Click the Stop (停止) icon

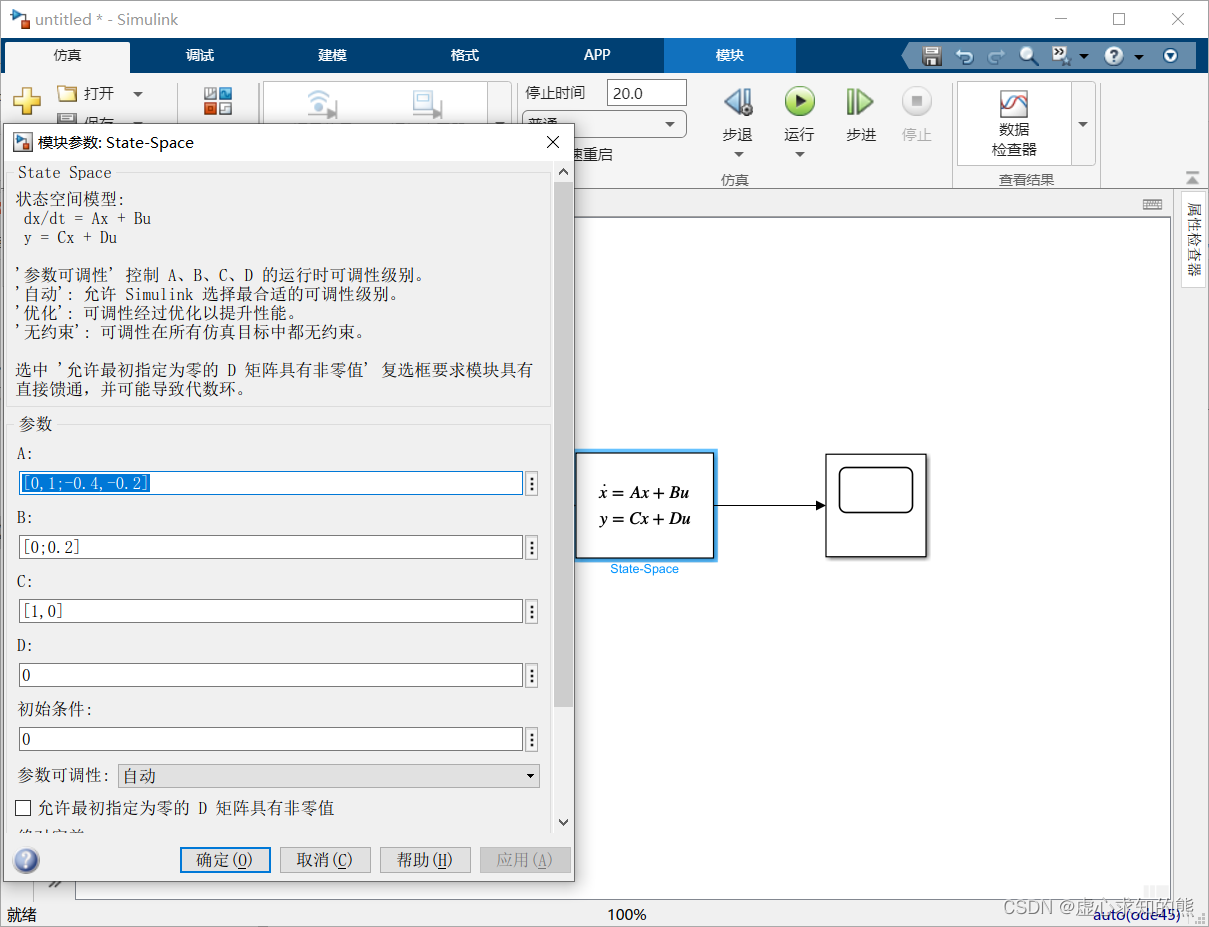point(917,101)
